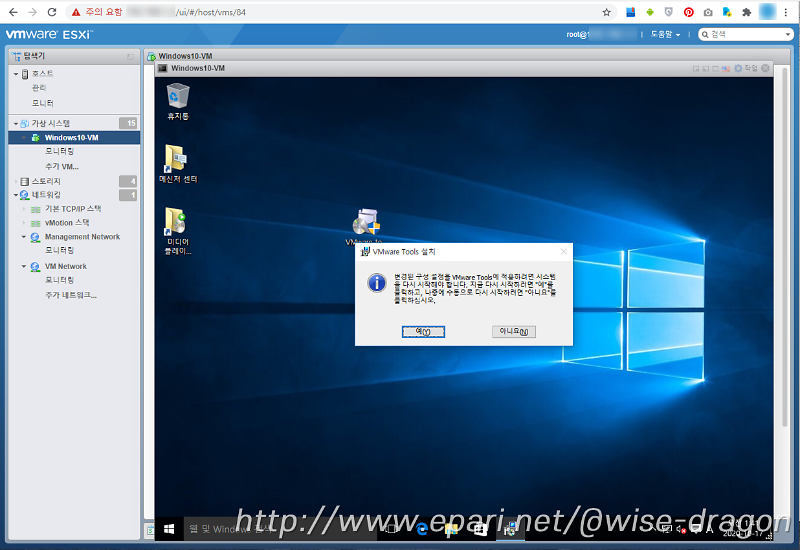
Task: Select 모니터링 under Windows10-VM
Action: coord(60,152)
